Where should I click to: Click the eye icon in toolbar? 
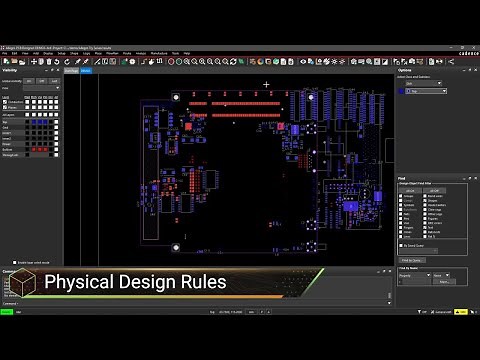point(303,62)
